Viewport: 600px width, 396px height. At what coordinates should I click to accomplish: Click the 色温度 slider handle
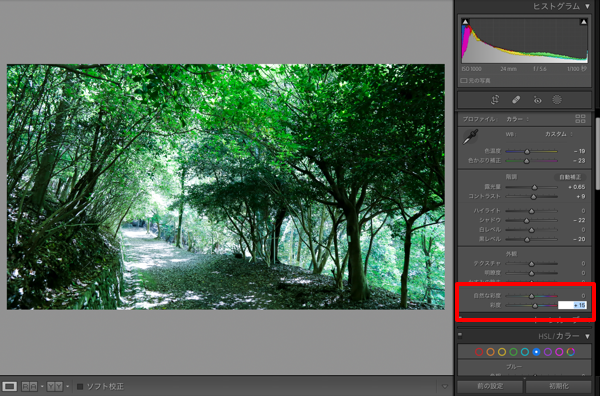(x=527, y=152)
